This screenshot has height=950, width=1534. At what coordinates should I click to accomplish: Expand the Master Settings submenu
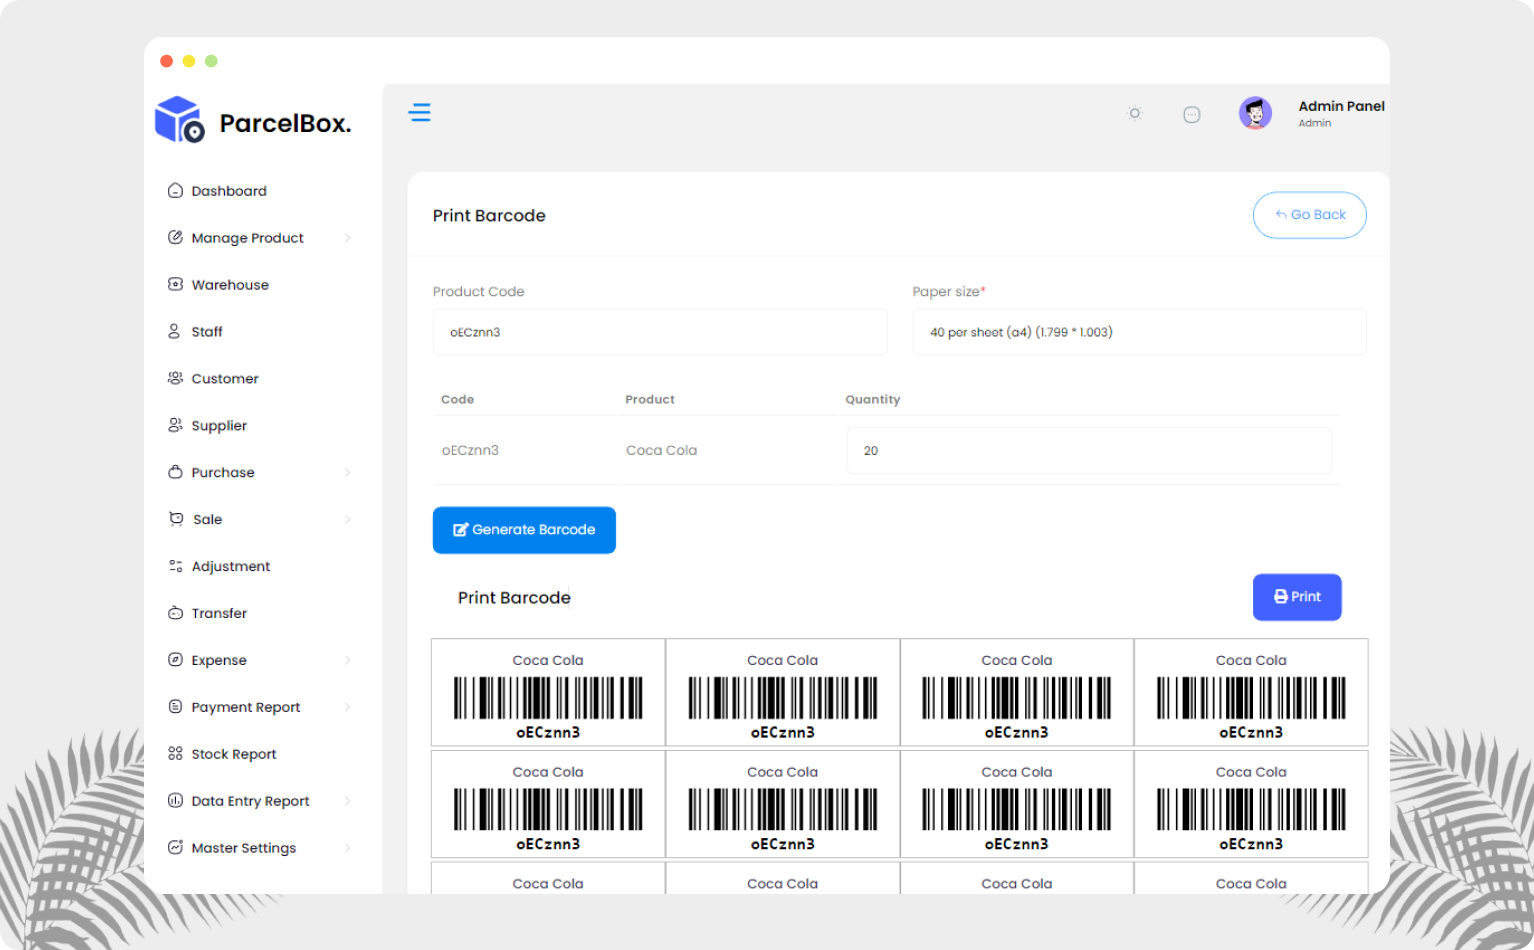tap(348, 847)
